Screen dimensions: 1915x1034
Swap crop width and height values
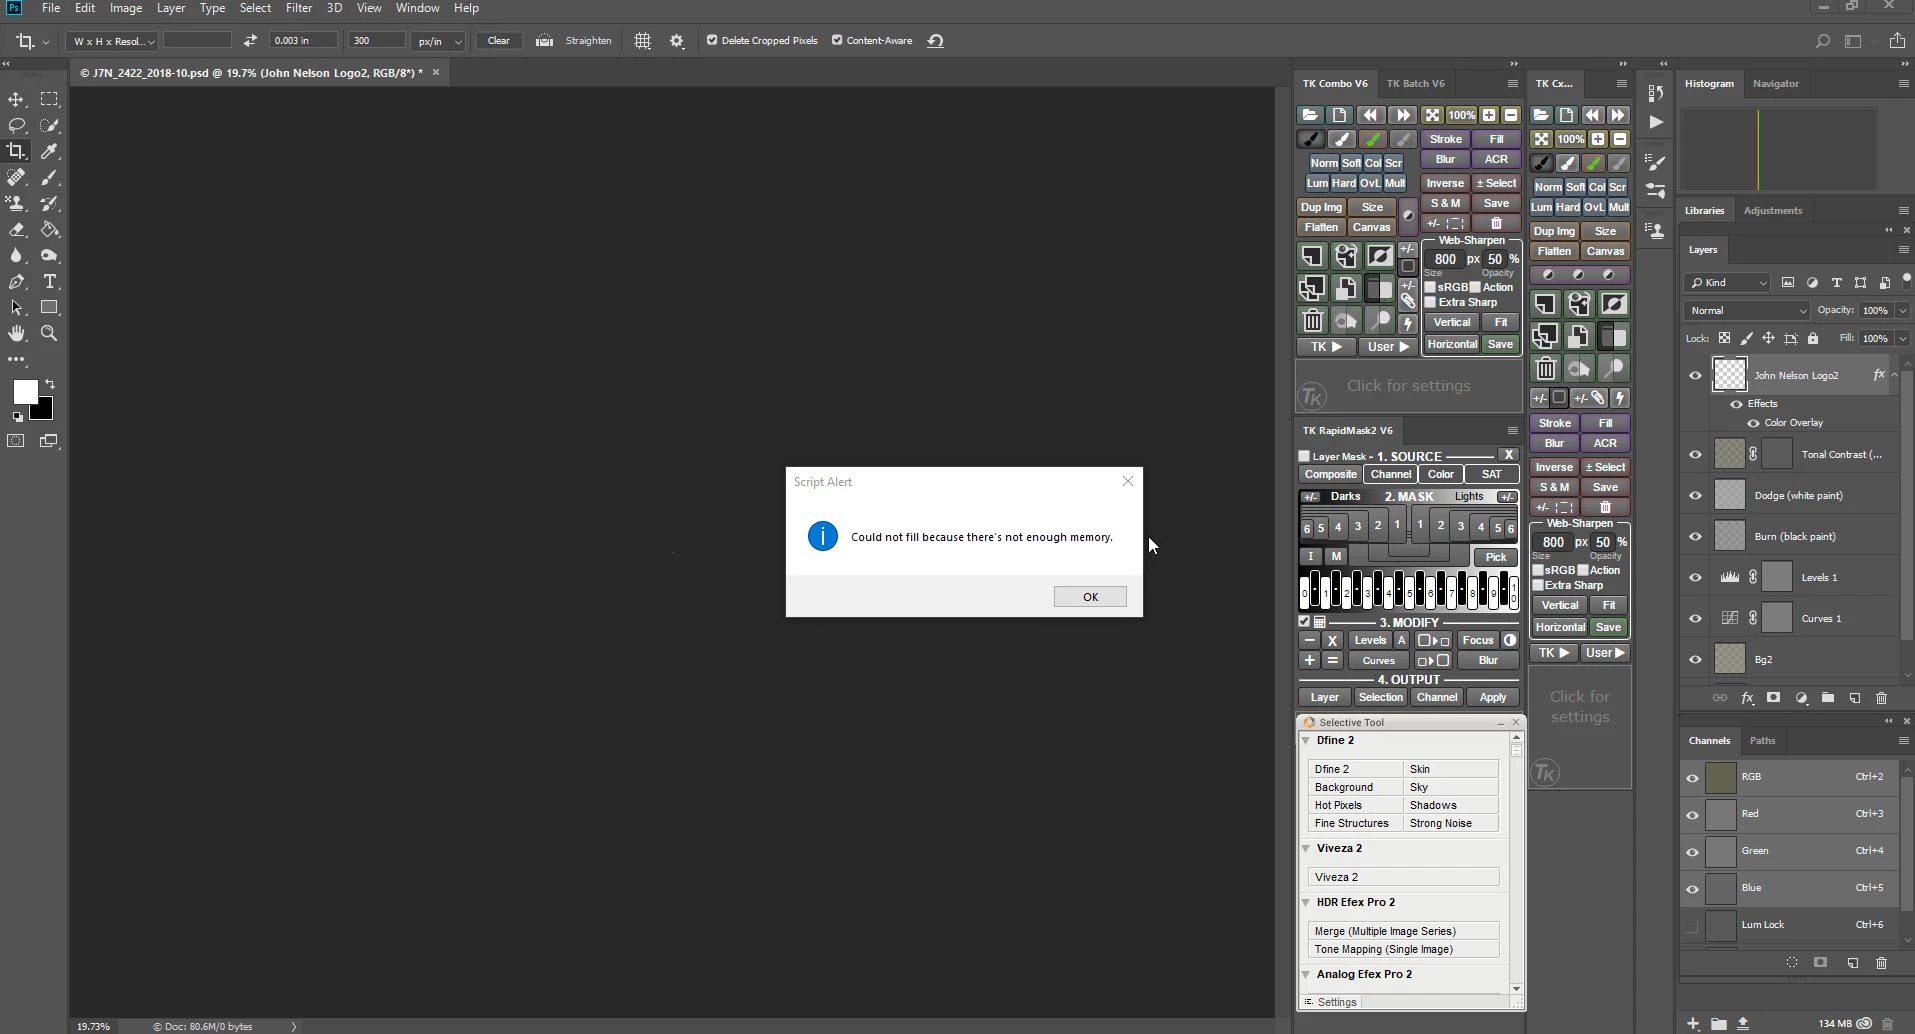pyautogui.click(x=250, y=41)
